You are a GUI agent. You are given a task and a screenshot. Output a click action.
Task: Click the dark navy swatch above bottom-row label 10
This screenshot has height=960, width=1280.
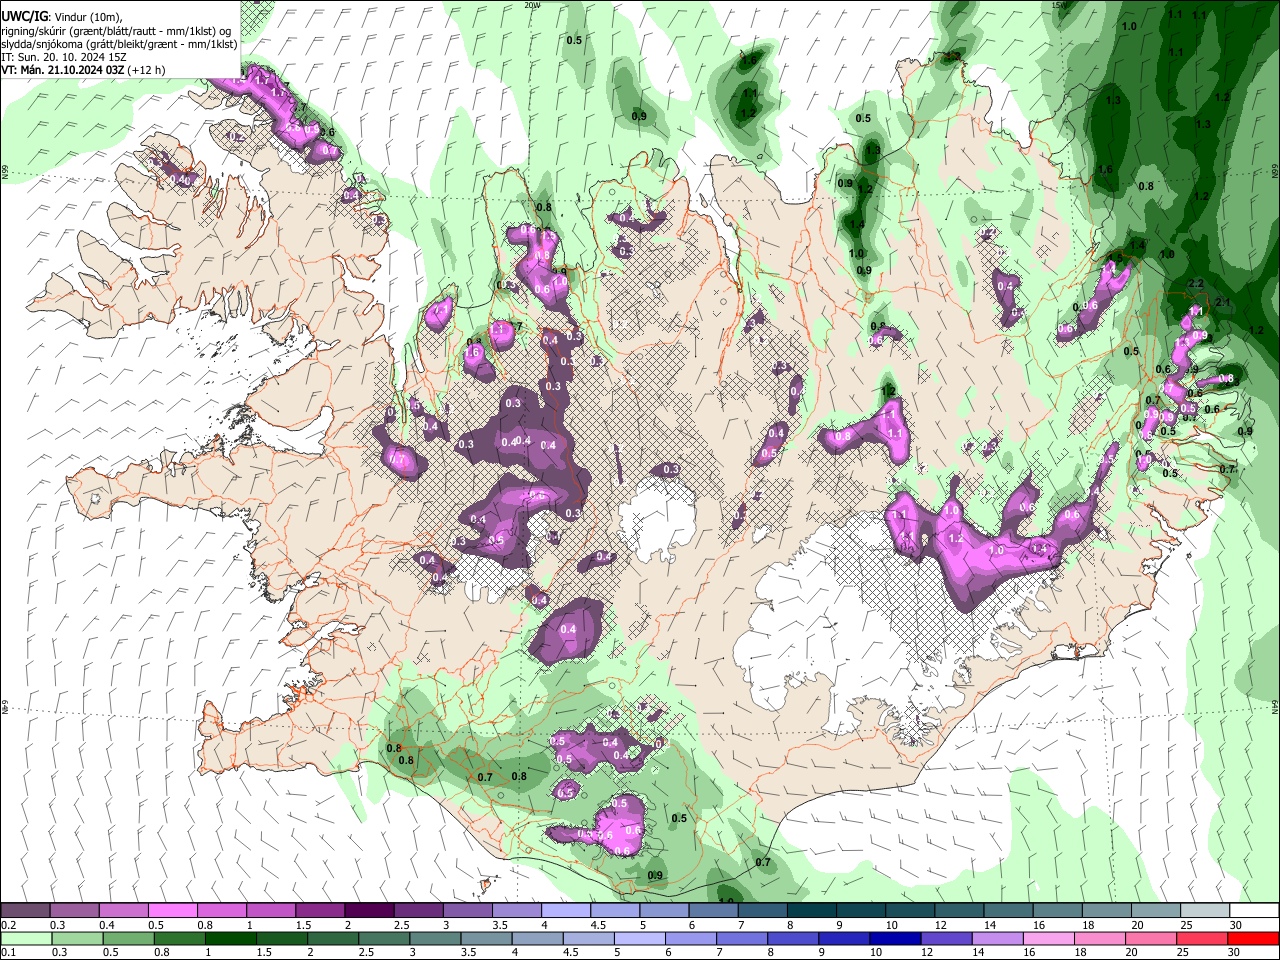point(894,938)
